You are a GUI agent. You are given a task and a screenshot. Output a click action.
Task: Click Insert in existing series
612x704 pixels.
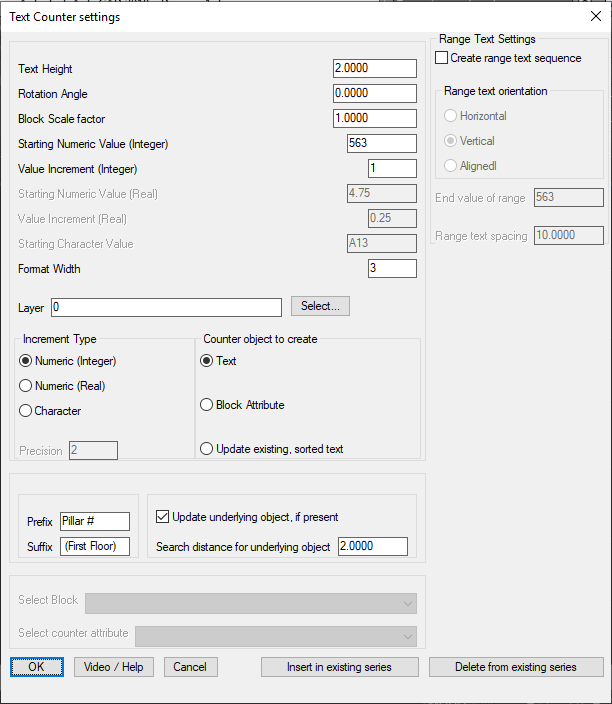coord(338,667)
